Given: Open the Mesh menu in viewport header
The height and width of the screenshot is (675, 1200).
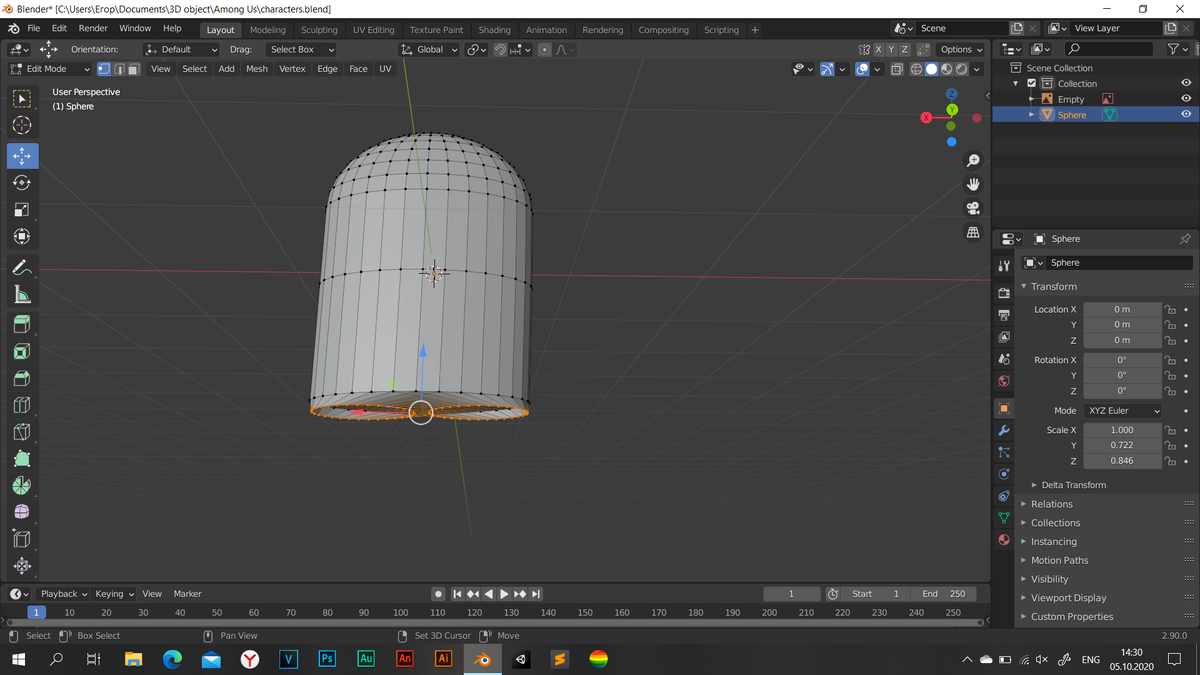Looking at the screenshot, I should click(257, 69).
